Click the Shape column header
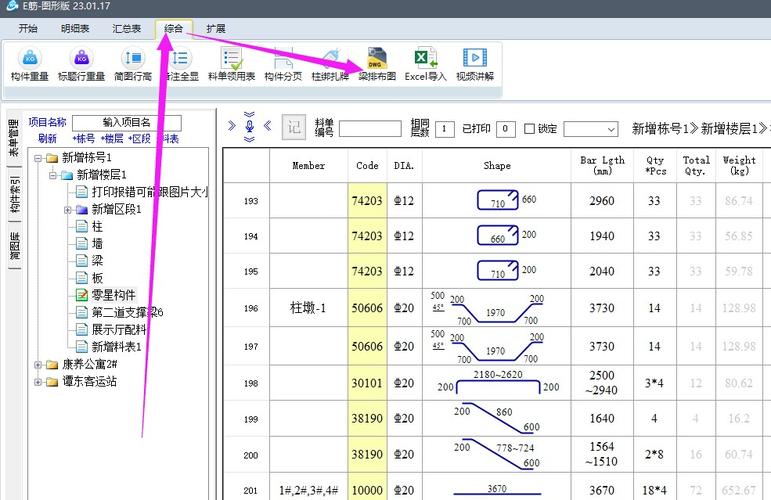Screen dimensions: 771x500 click(x=497, y=166)
